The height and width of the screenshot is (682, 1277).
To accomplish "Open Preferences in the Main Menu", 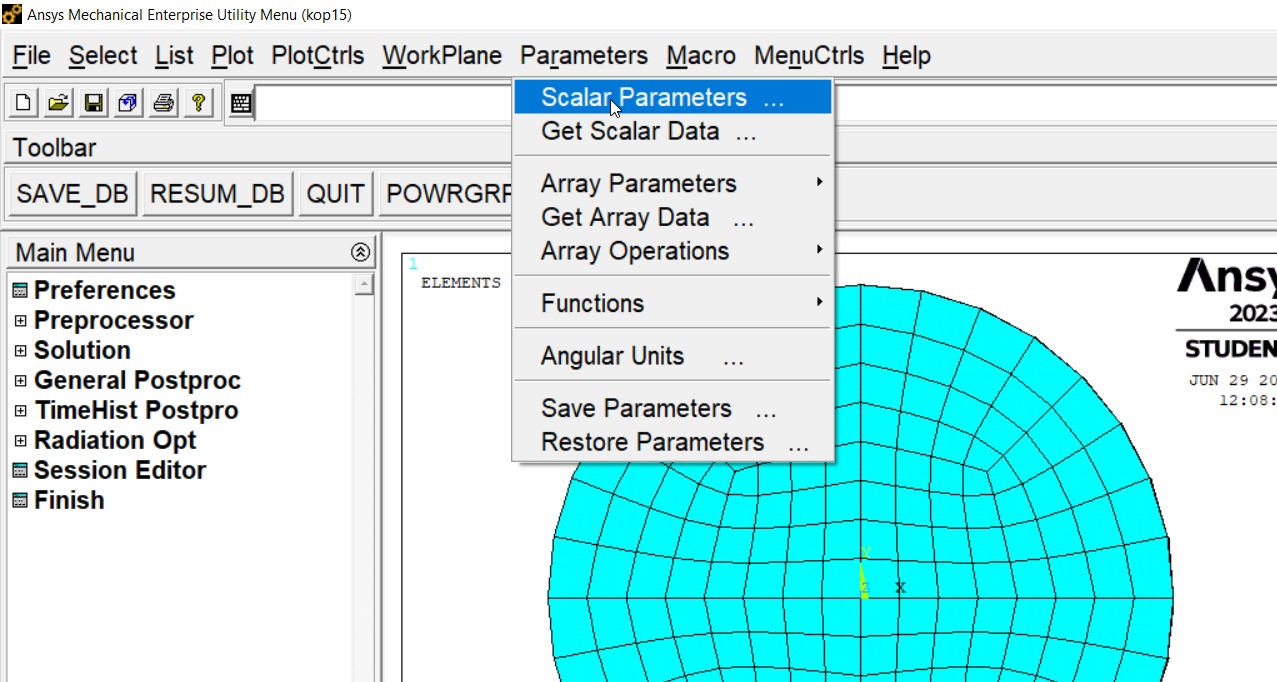I will click(x=104, y=290).
